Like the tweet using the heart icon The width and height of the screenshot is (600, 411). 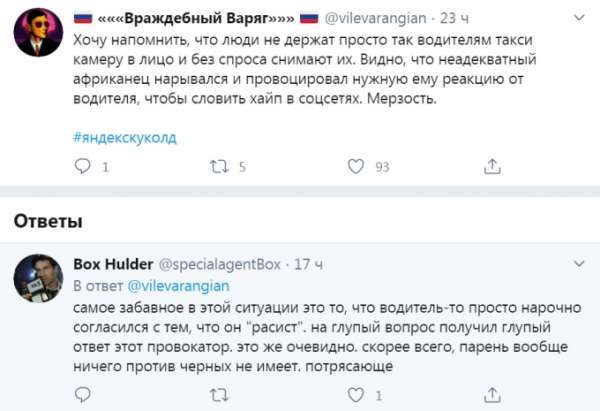[x=355, y=168]
